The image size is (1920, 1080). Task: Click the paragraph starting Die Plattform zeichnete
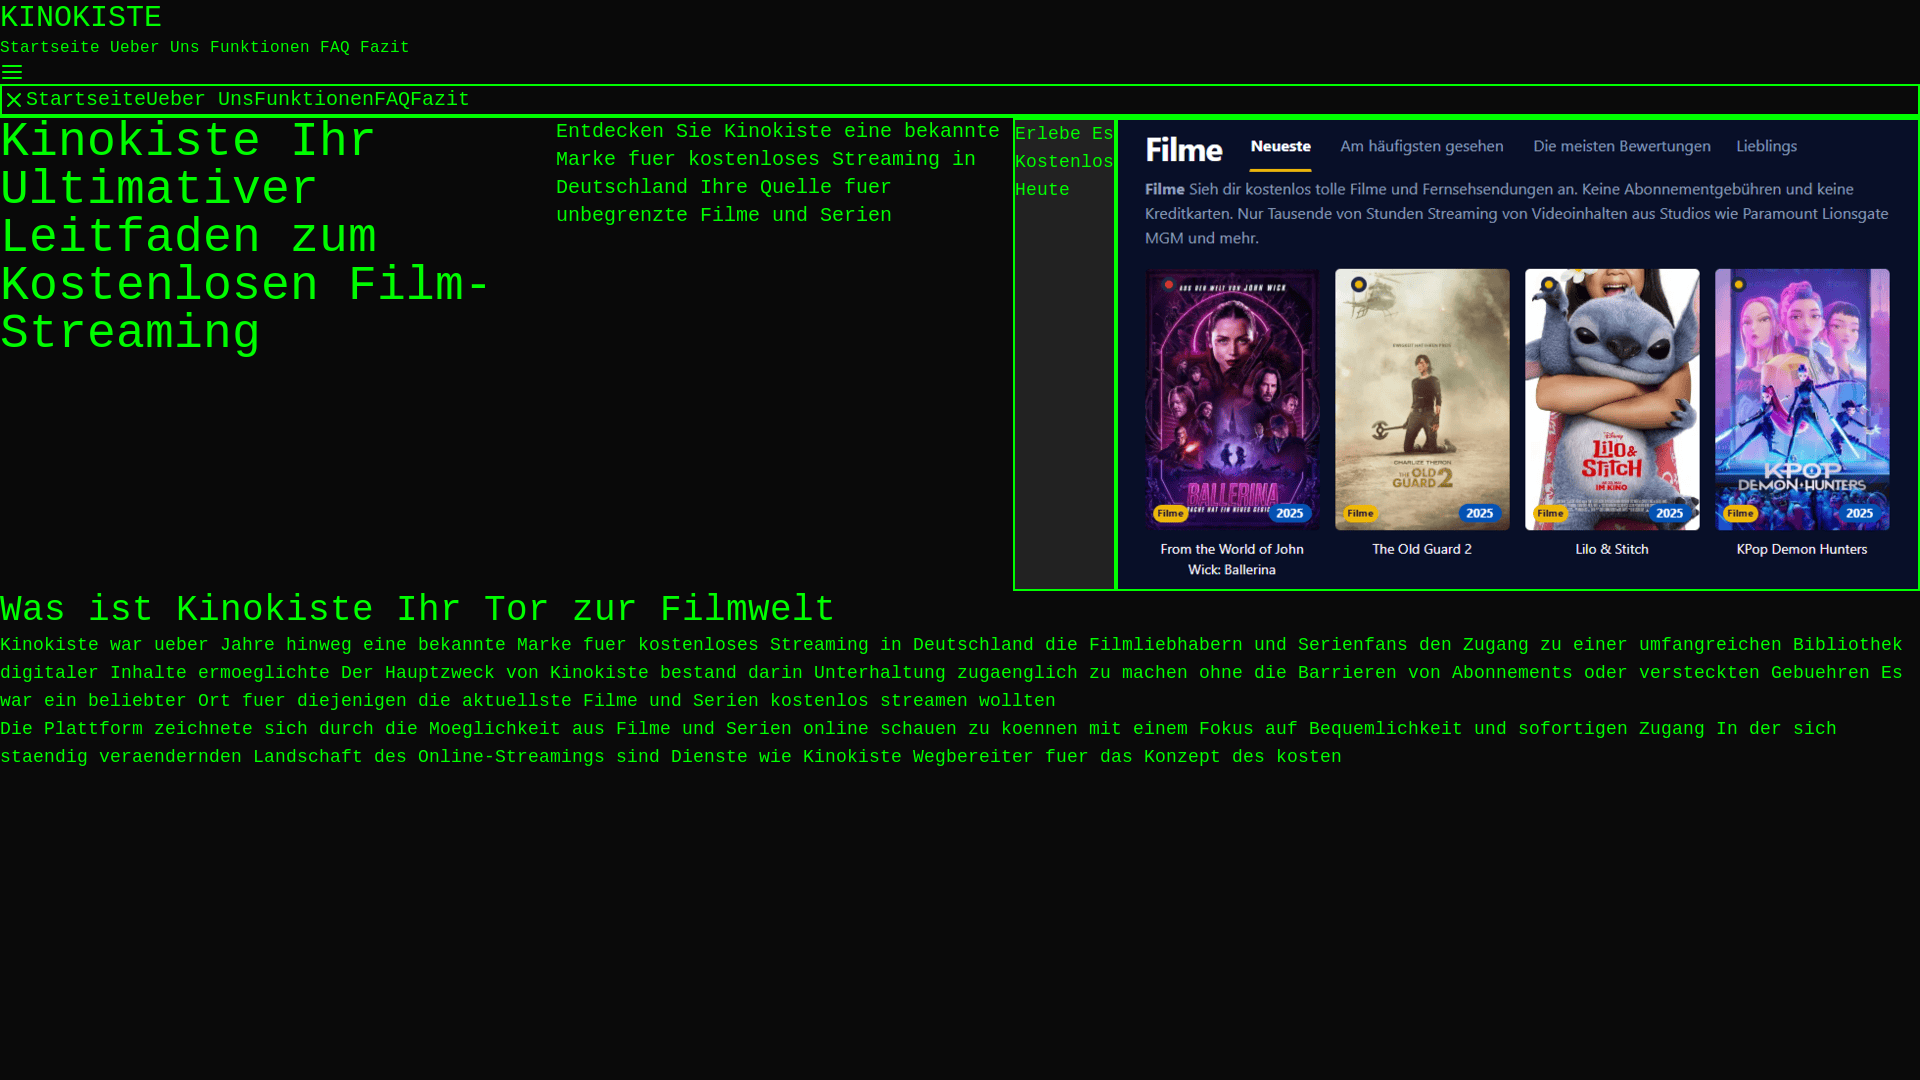(918, 743)
